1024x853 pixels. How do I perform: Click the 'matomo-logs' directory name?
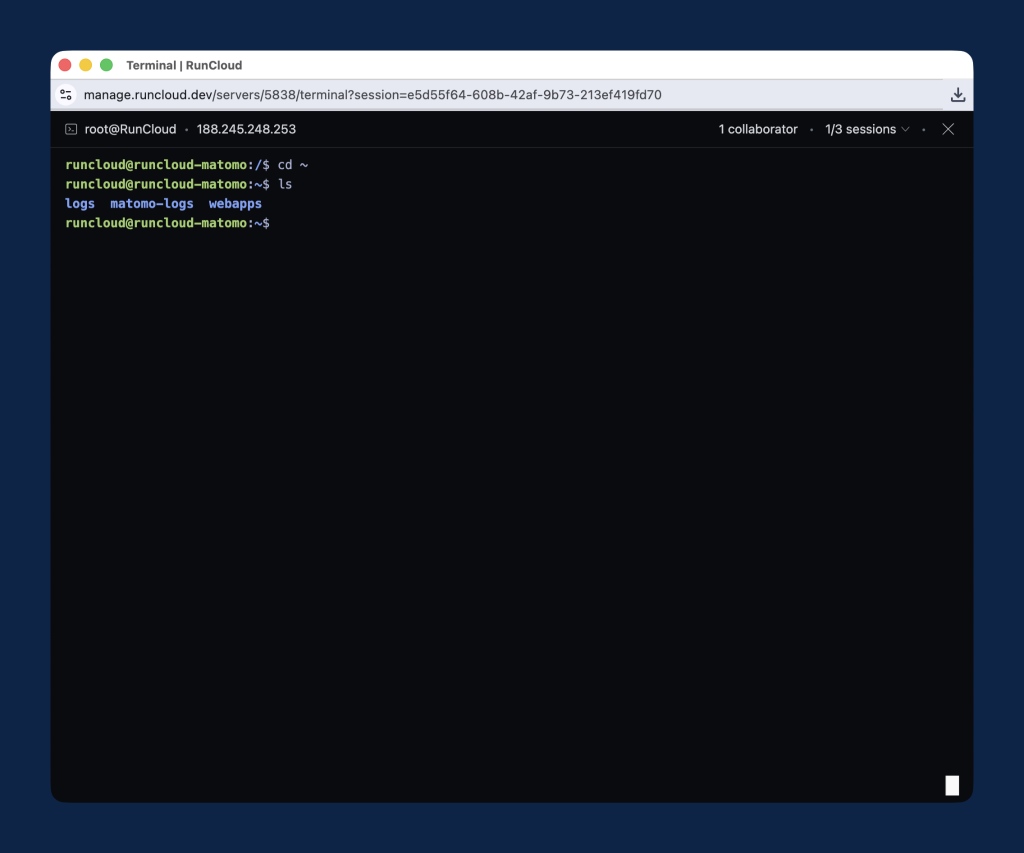(152, 204)
